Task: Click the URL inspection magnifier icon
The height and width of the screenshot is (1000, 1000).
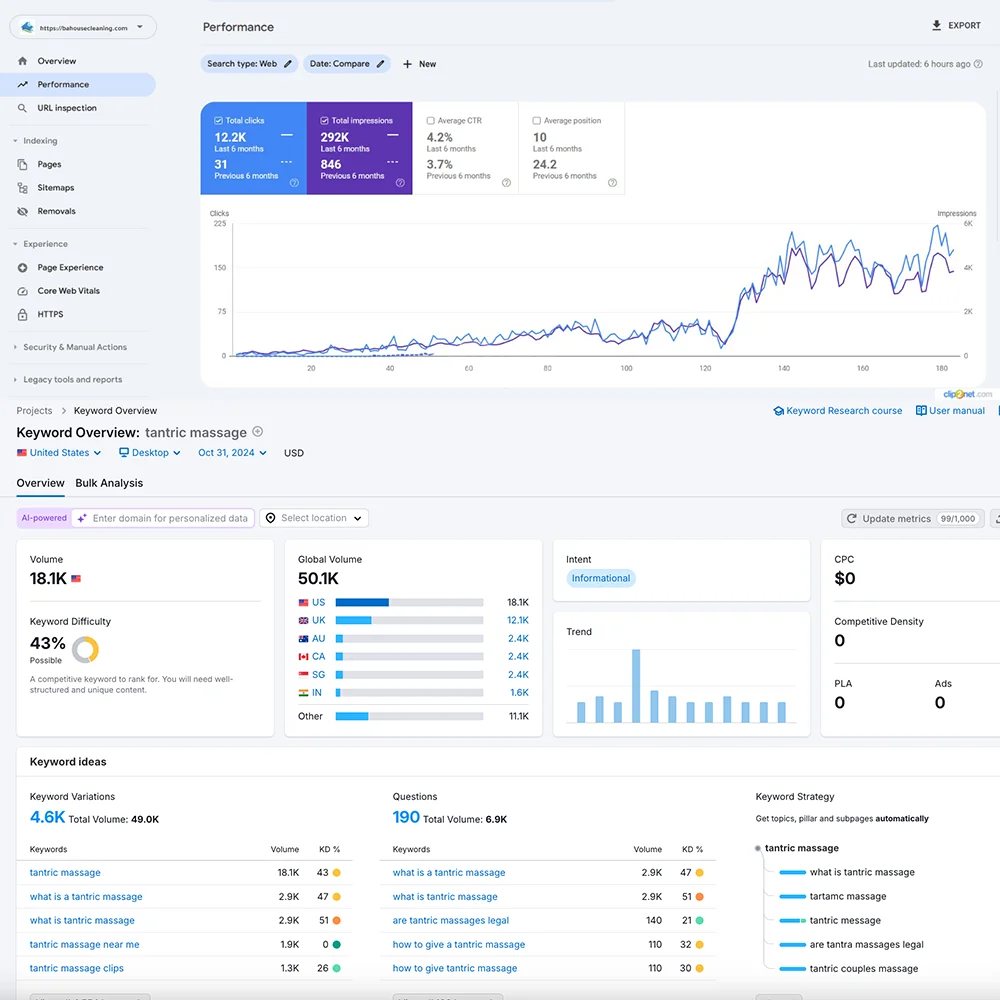Action: point(23,108)
